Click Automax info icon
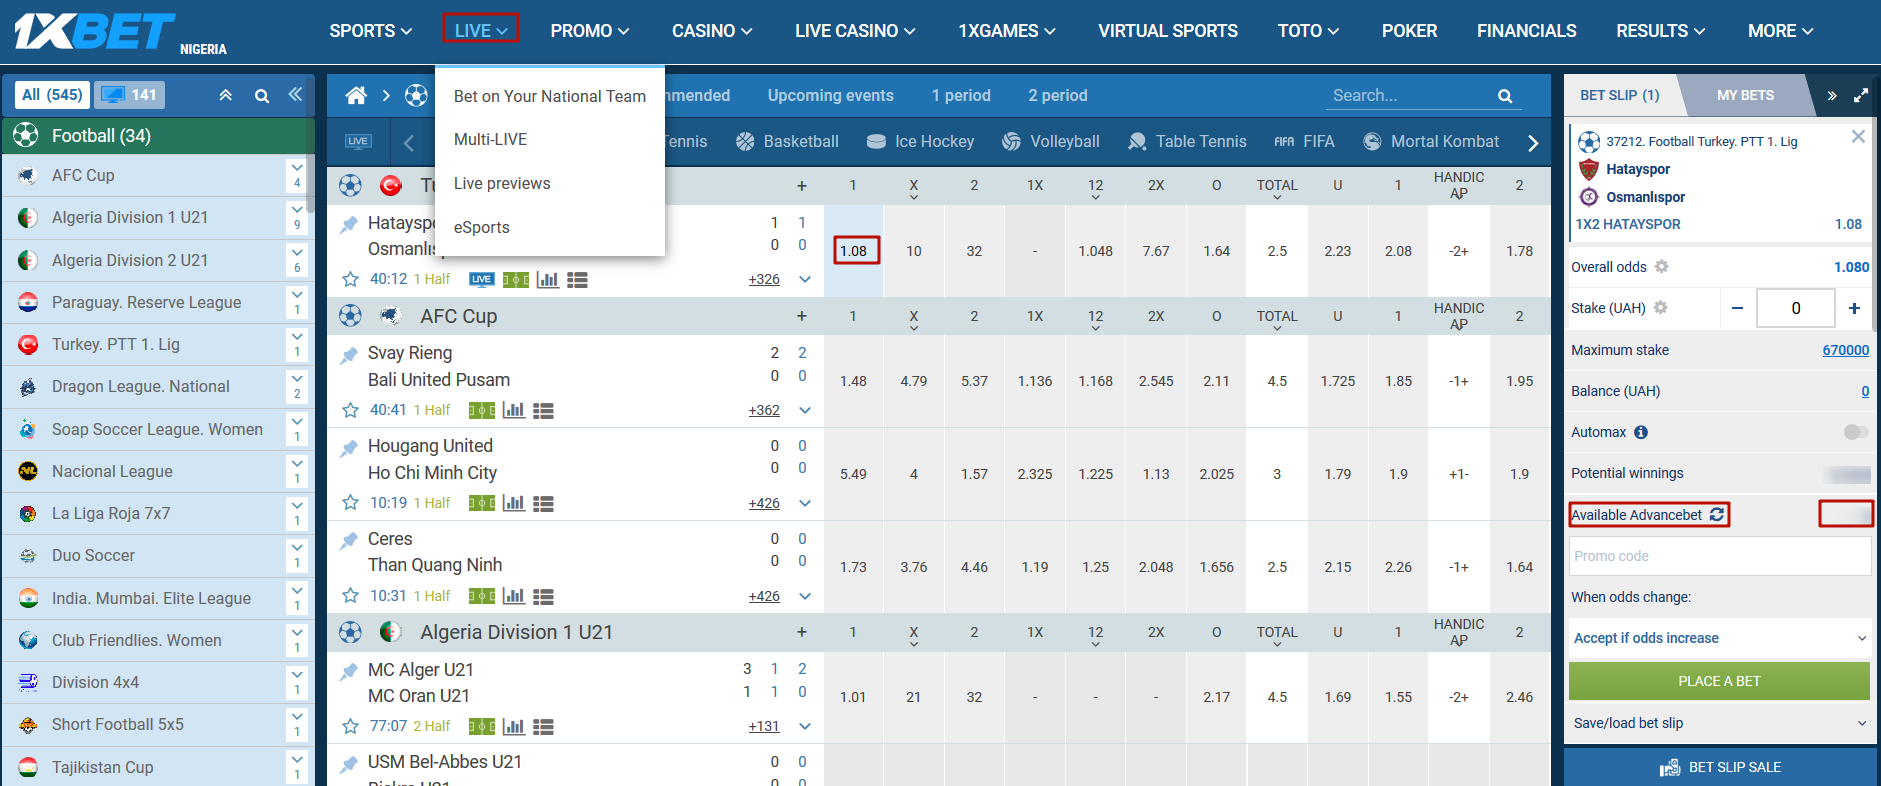The height and width of the screenshot is (786, 1881). (1641, 432)
